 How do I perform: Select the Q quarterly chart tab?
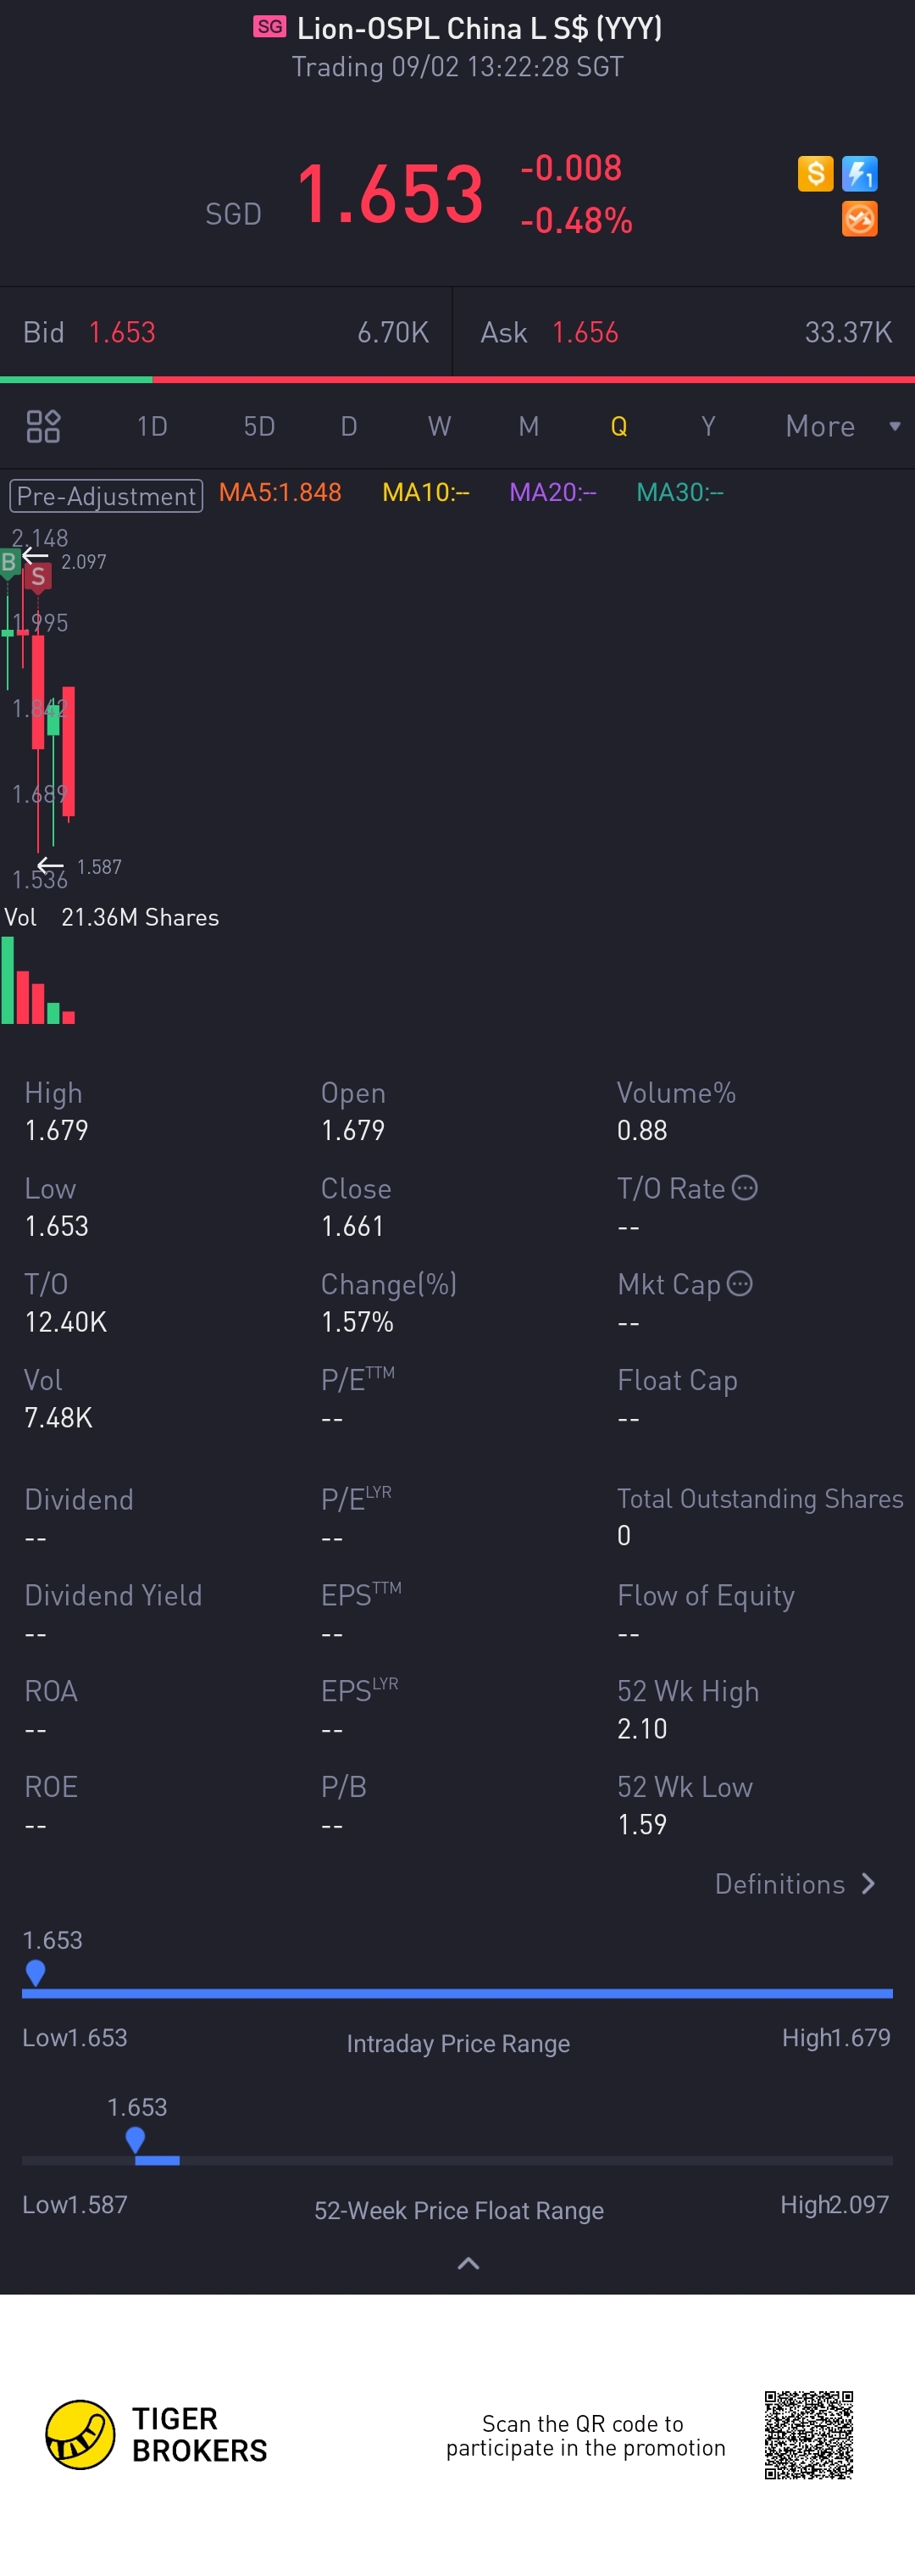pyautogui.click(x=618, y=426)
